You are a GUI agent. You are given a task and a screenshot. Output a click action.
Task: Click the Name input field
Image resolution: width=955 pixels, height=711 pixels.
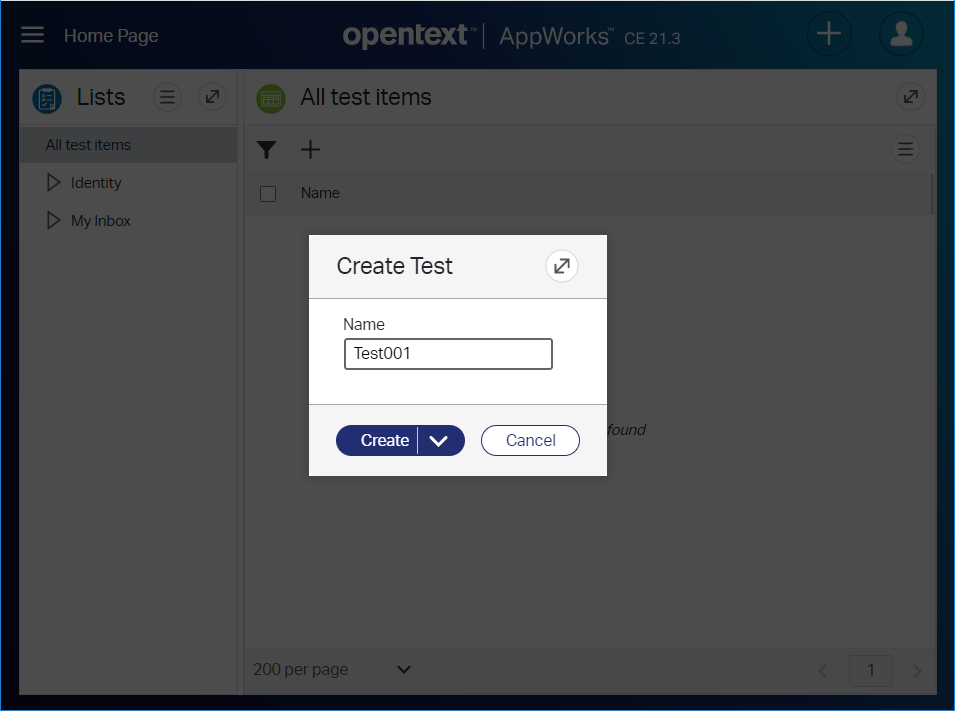[448, 354]
